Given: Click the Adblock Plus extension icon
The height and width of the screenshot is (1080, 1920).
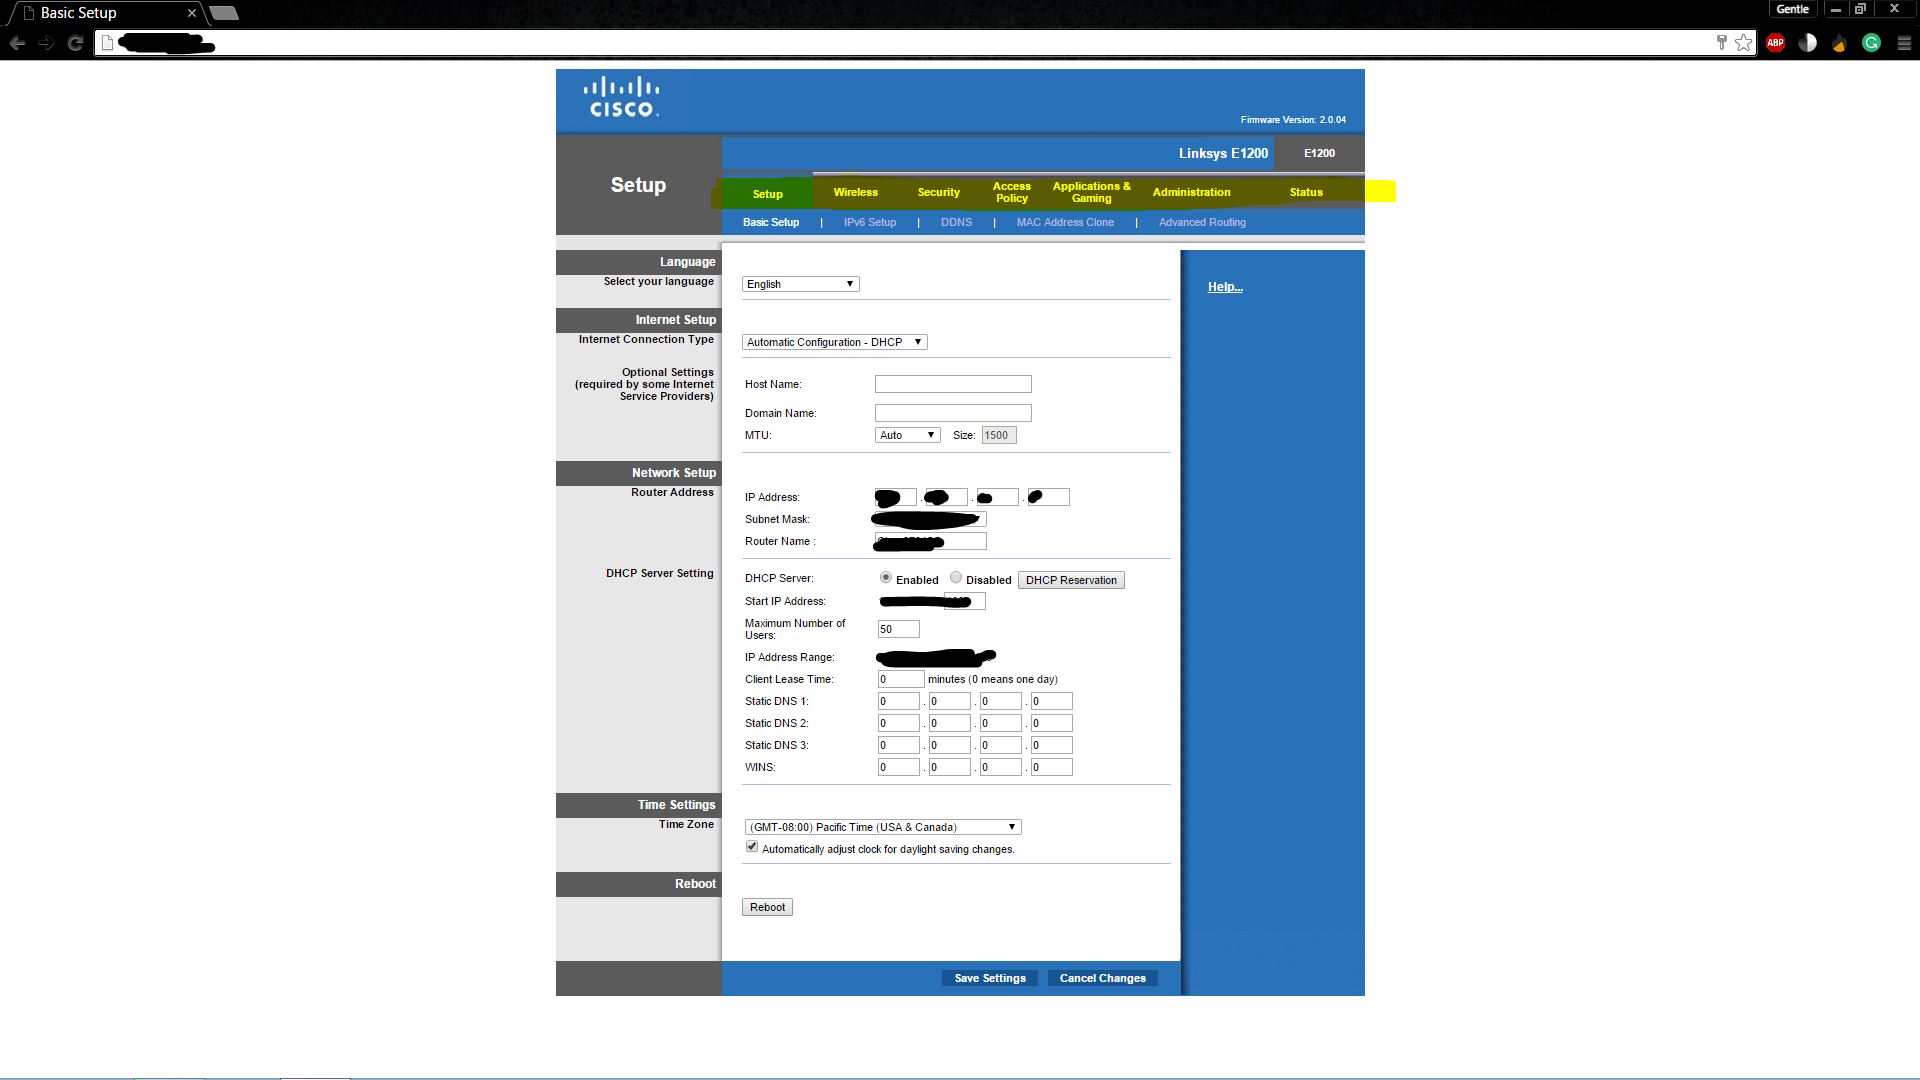Looking at the screenshot, I should tap(1775, 43).
